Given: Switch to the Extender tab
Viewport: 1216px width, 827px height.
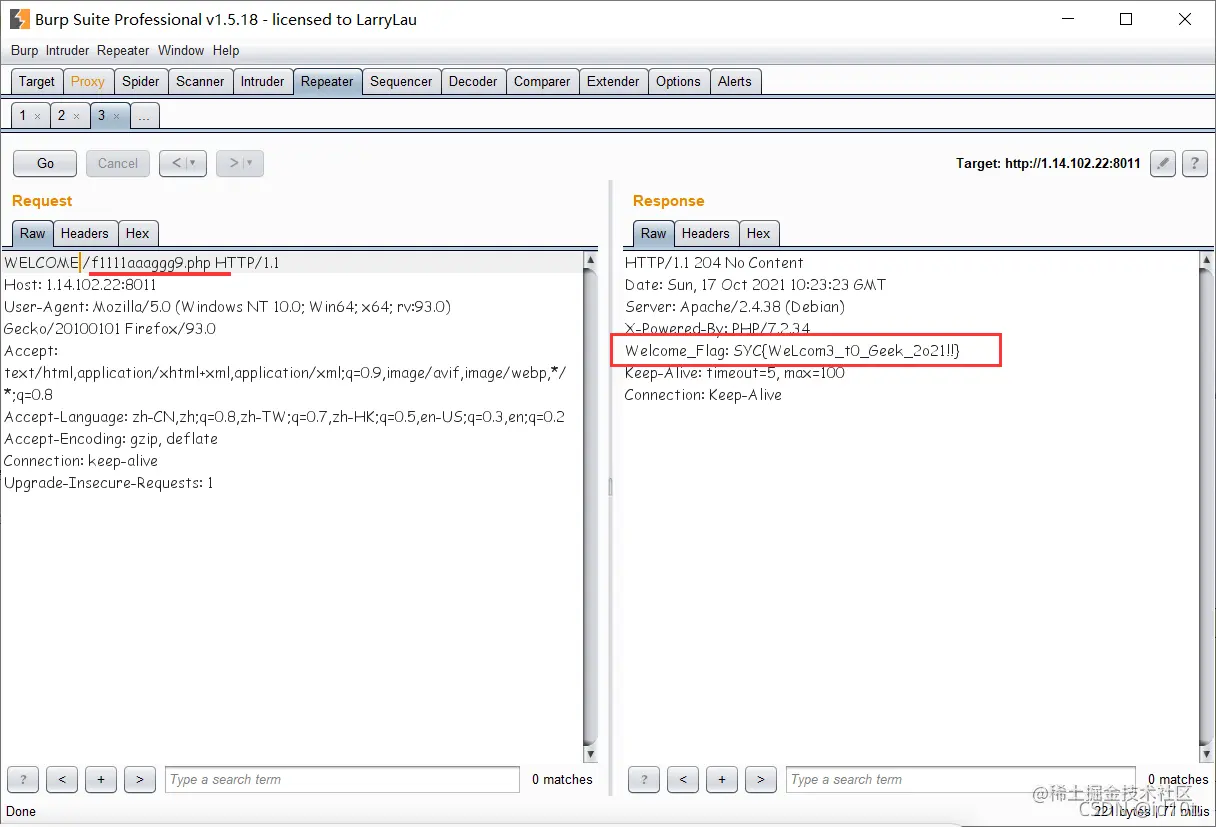Looking at the screenshot, I should 613,82.
